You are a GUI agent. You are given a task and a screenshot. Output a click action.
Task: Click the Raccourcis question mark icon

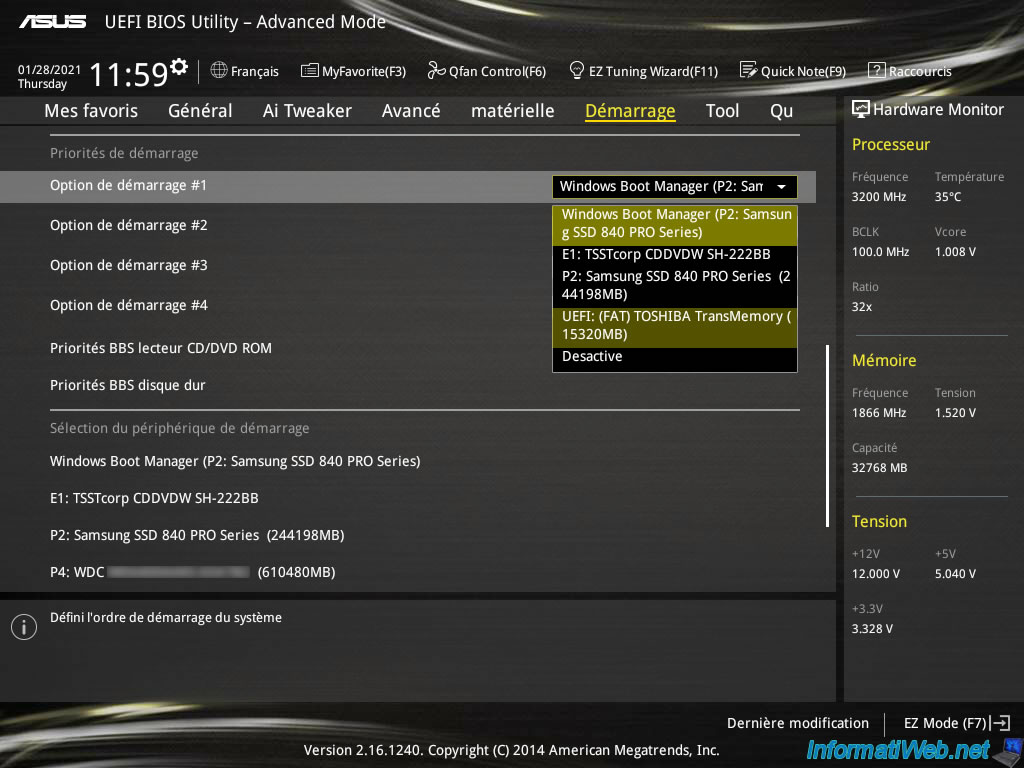pos(876,70)
